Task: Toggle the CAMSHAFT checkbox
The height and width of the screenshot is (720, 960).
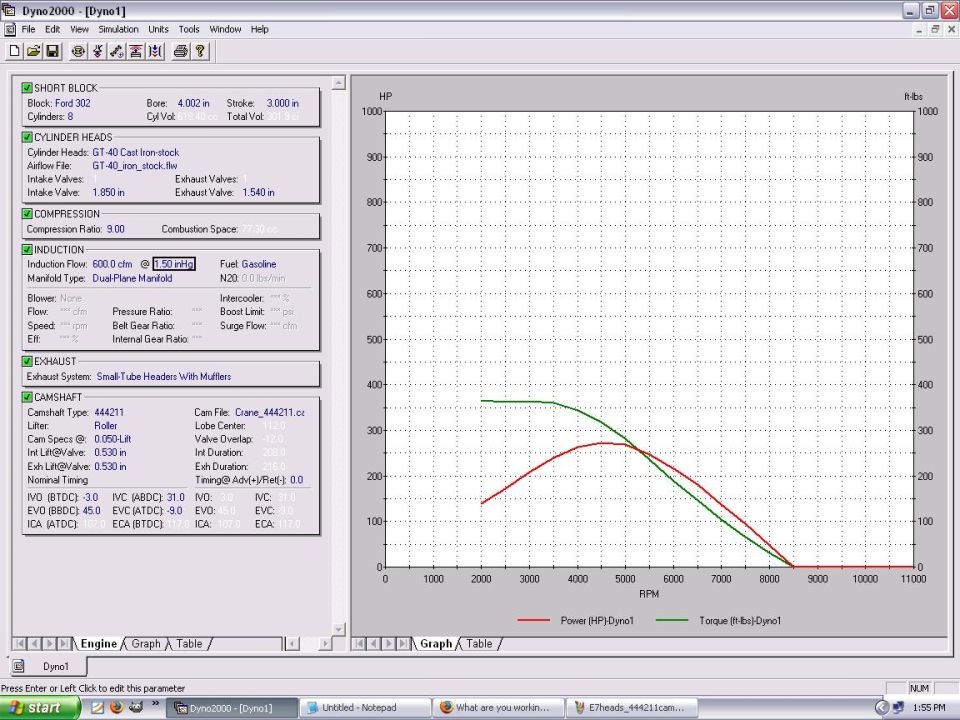Action: (x=27, y=397)
